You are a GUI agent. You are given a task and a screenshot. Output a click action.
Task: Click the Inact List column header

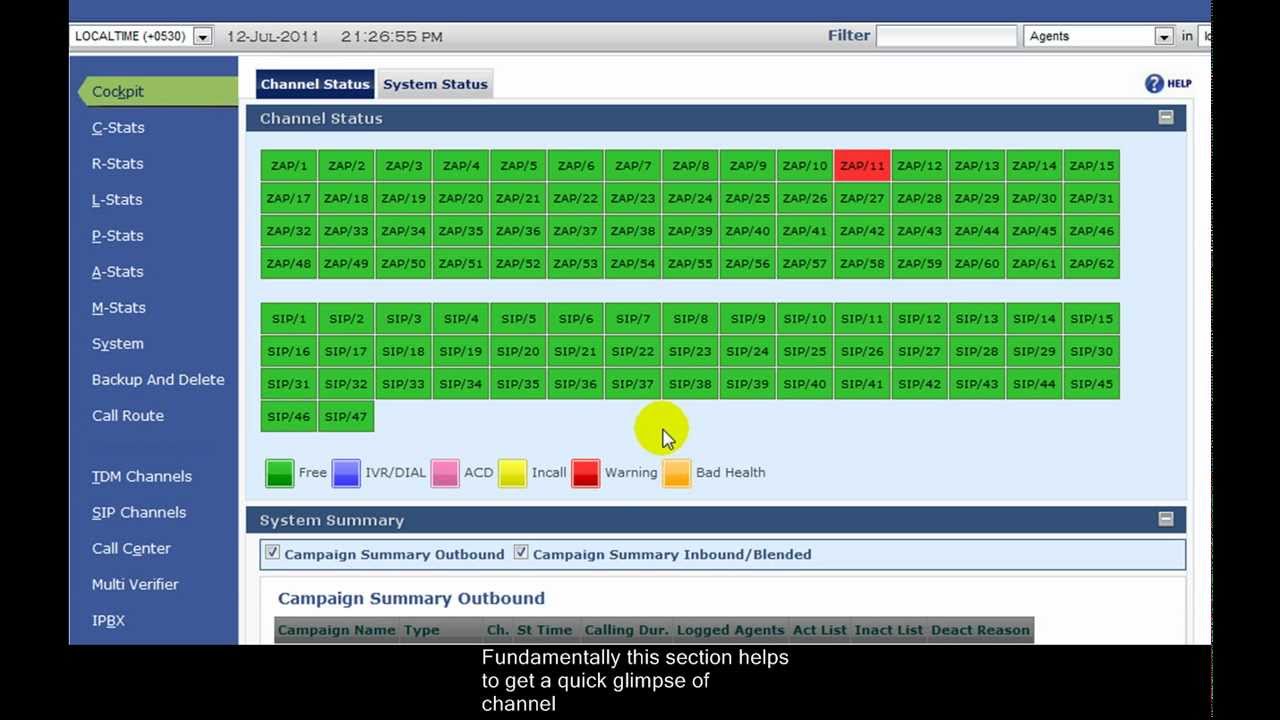pyautogui.click(x=889, y=630)
